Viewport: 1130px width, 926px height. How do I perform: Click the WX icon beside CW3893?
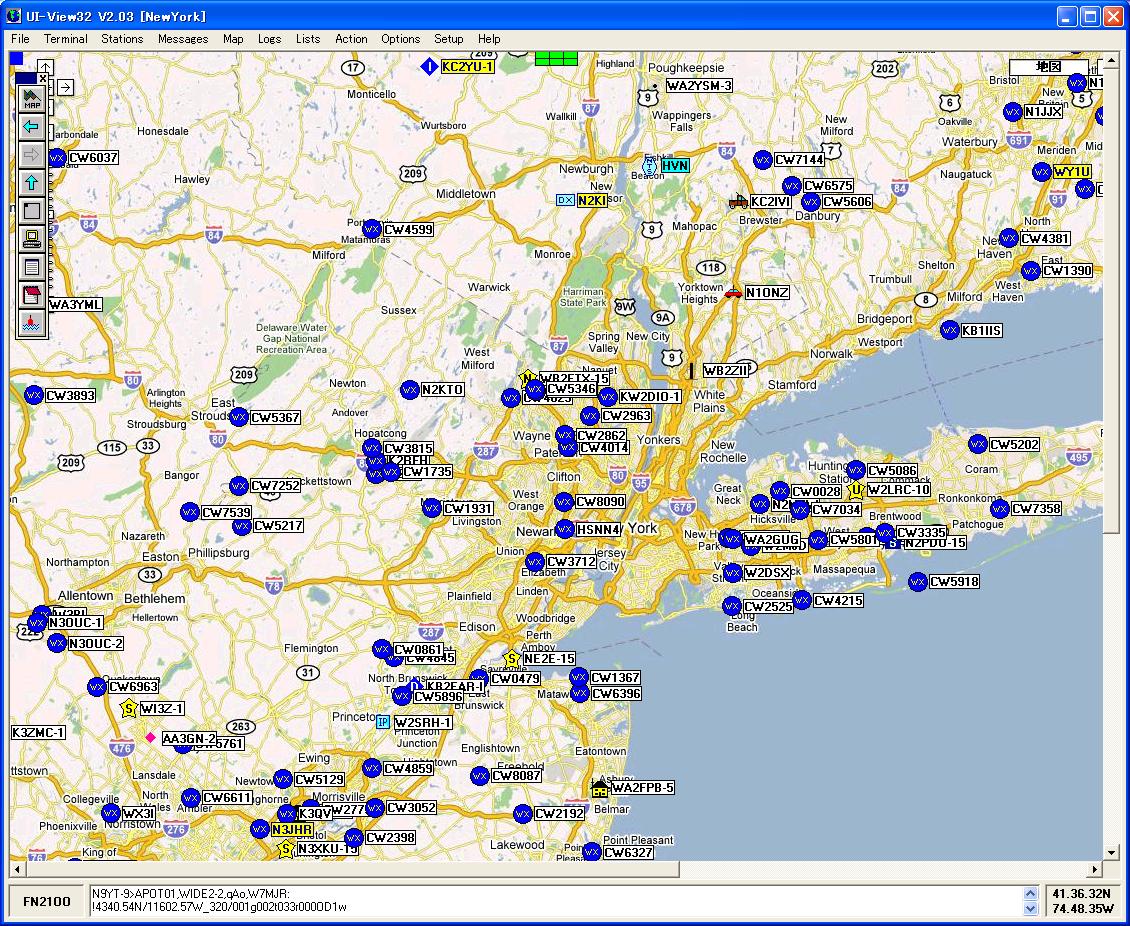[x=34, y=395]
